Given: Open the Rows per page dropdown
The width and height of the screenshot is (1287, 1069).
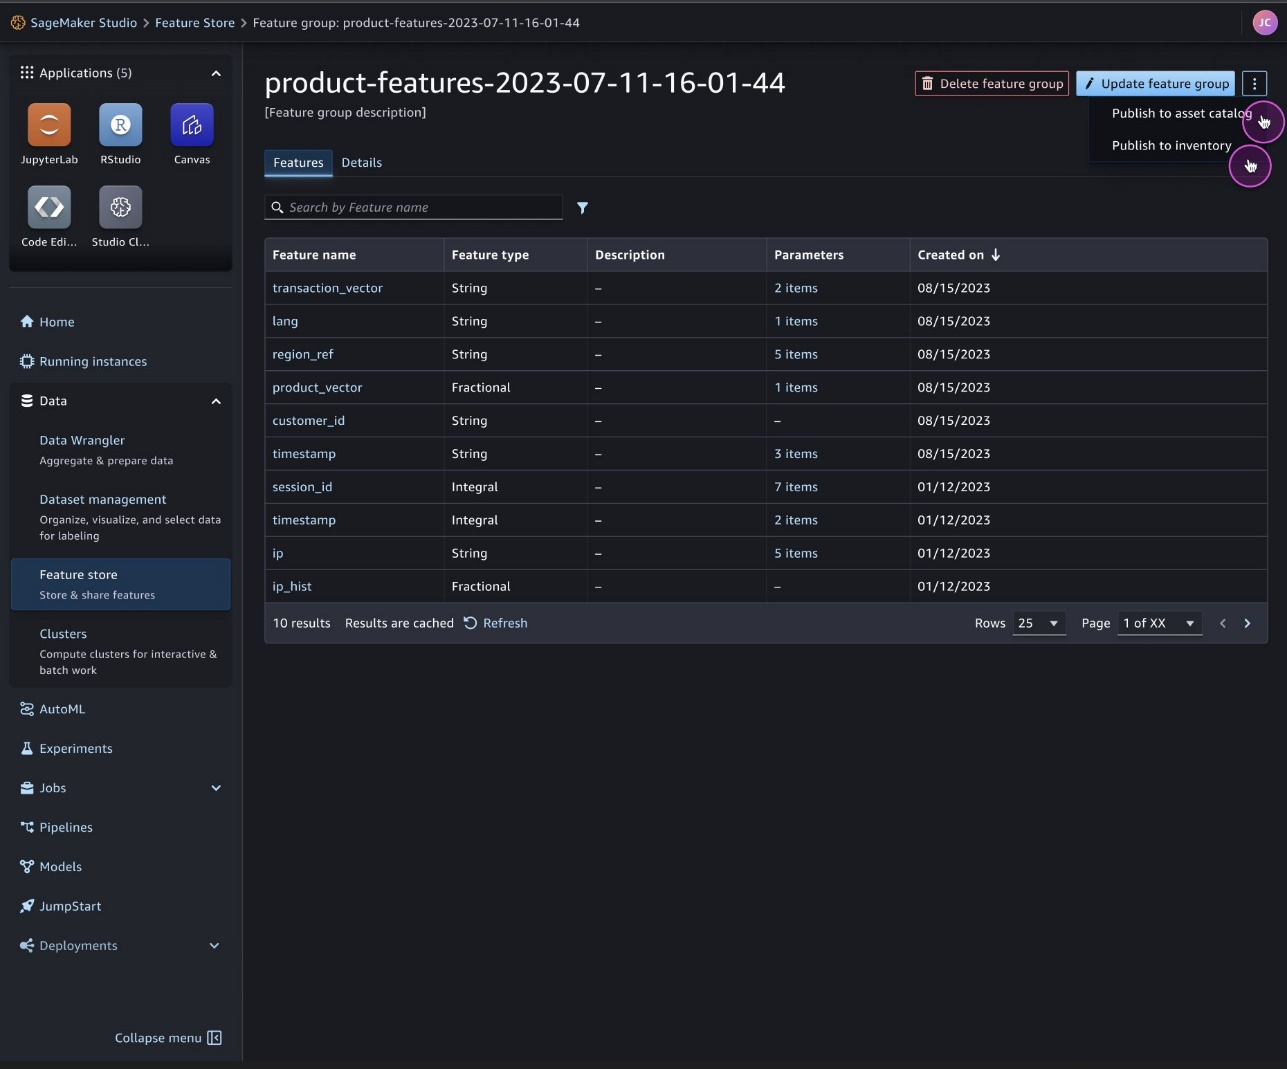Looking at the screenshot, I should point(1039,623).
